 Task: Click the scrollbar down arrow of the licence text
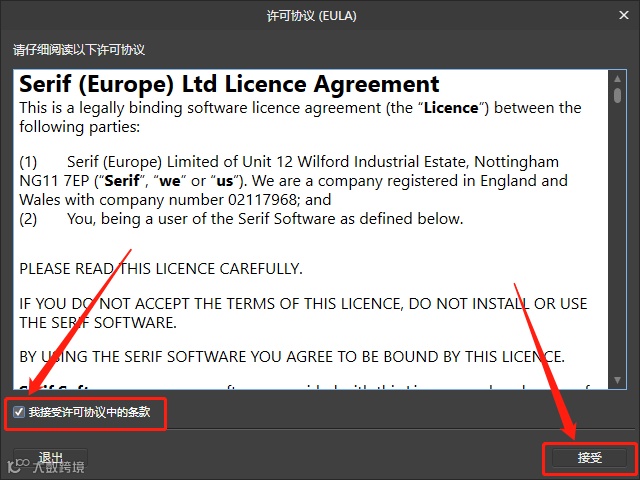click(617, 380)
